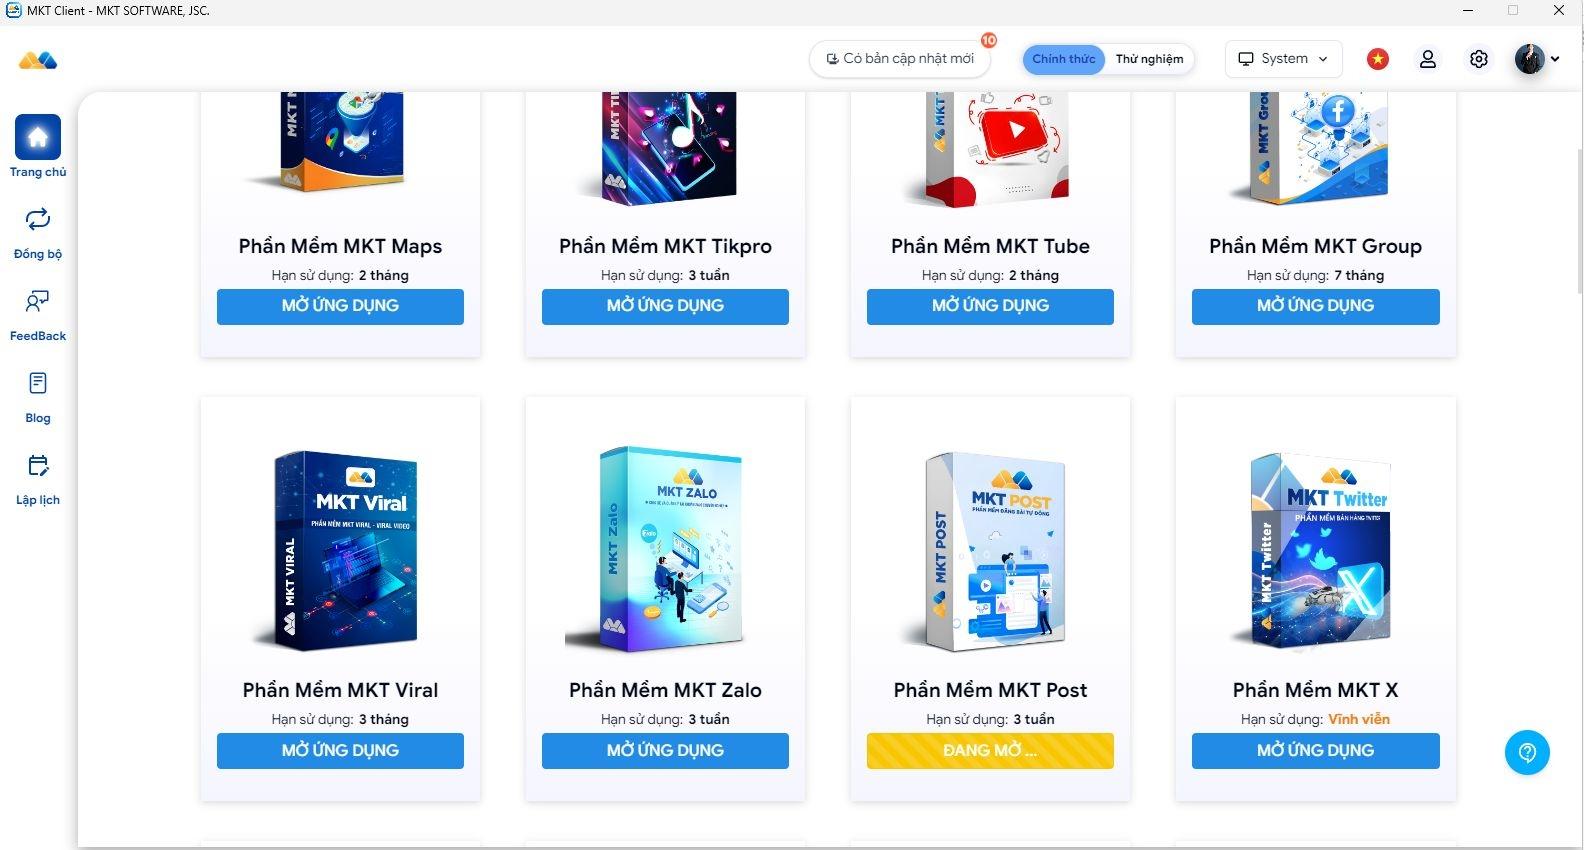Switch to Thử nghiệm mode
Screen dimensions: 1584x850
1149,59
